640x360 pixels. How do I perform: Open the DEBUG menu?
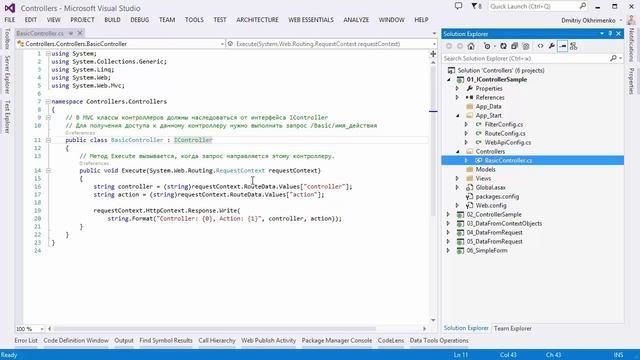(140, 20)
